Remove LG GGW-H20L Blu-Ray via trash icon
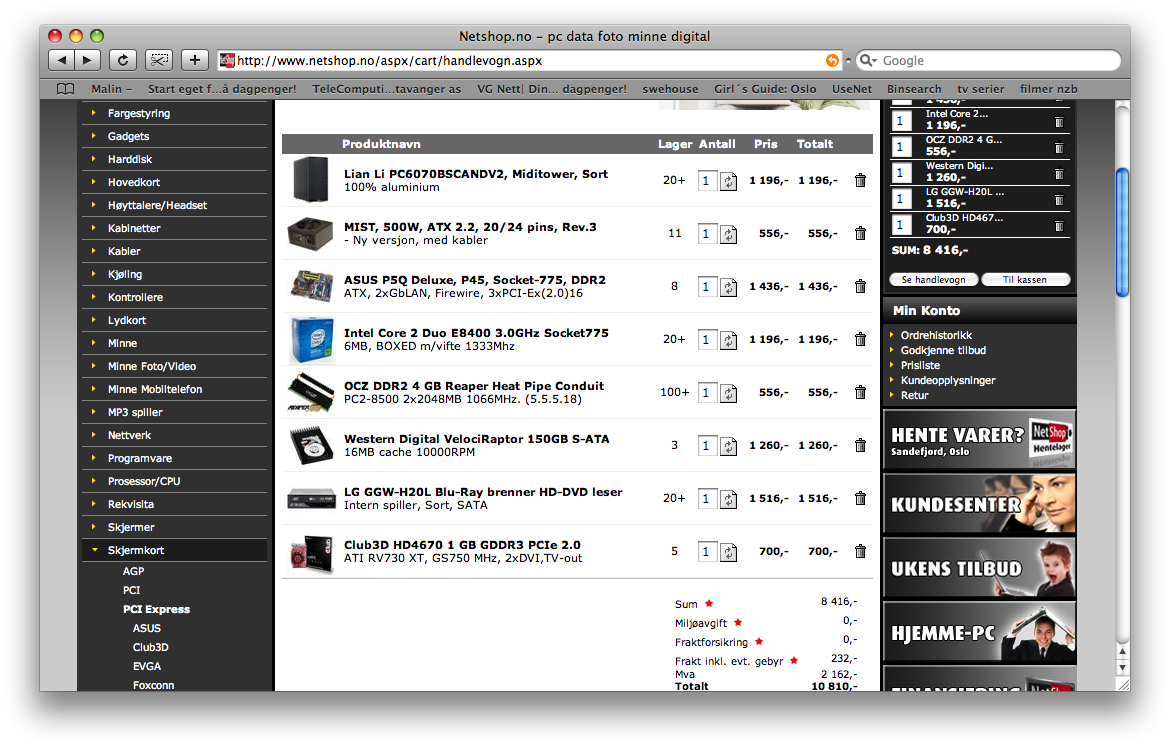1170x746 pixels. [860, 498]
